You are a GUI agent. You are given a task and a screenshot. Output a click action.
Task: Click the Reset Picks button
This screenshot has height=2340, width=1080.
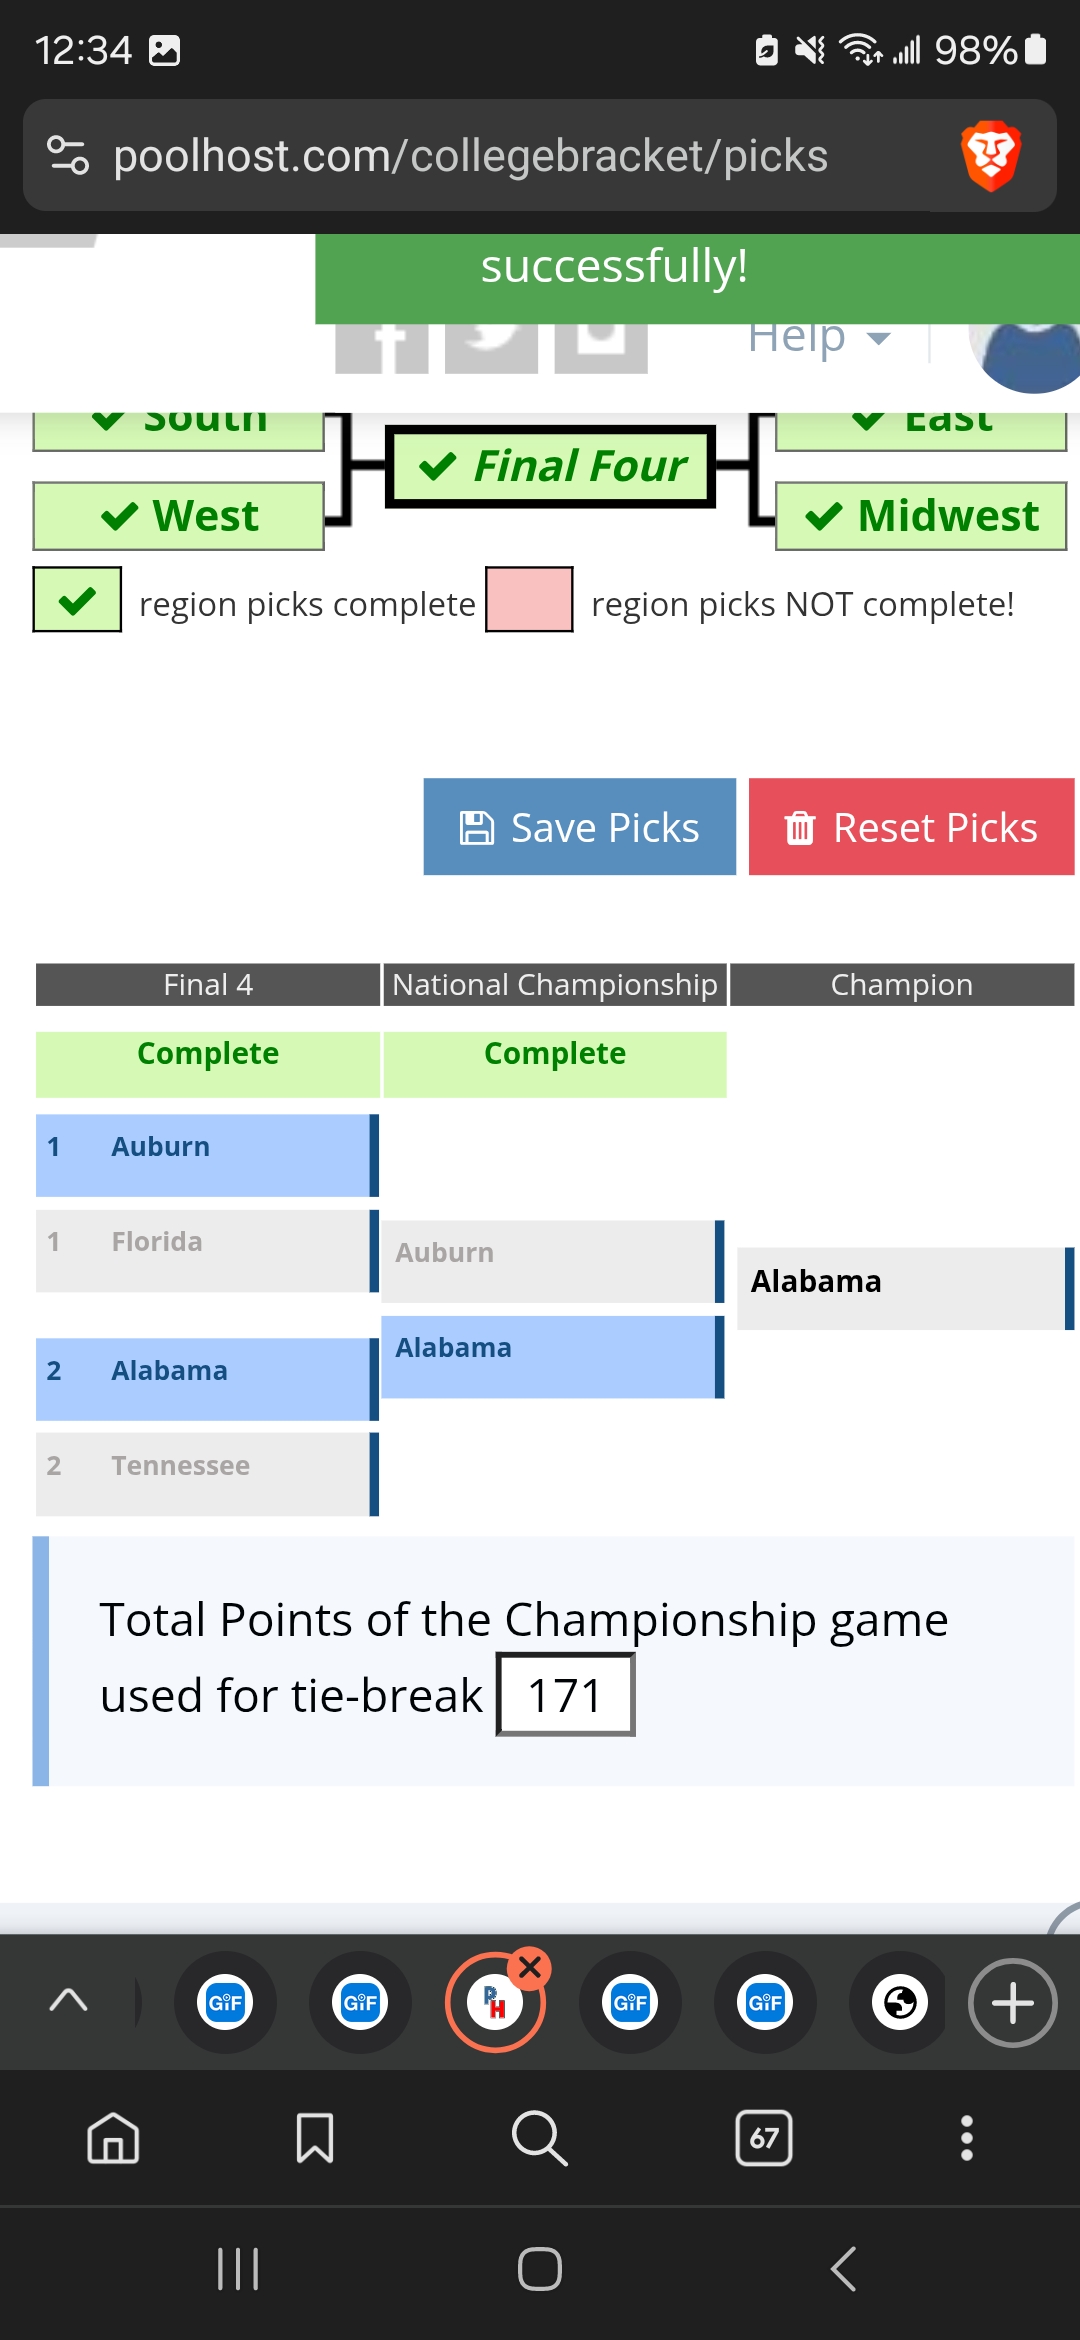[911, 827]
